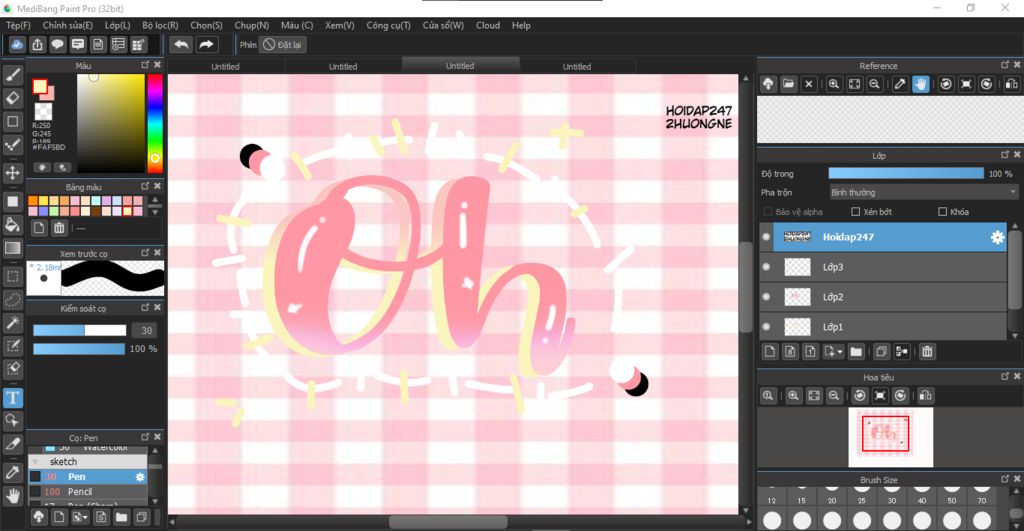Open the Help menu
The height and width of the screenshot is (531, 1024).
click(521, 25)
